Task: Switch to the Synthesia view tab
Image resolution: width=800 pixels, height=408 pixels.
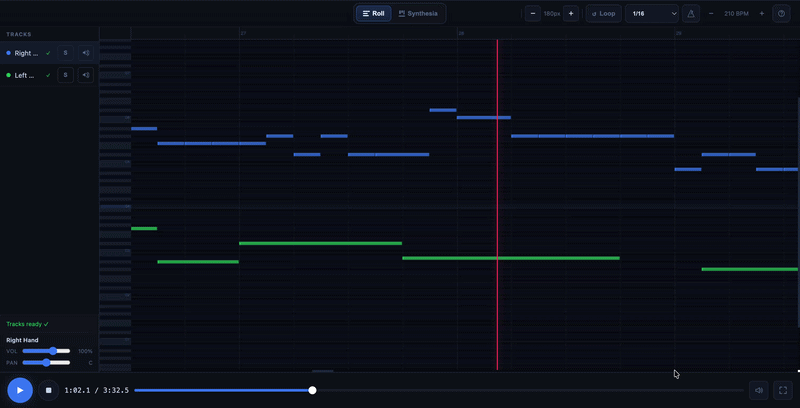Action: click(418, 14)
